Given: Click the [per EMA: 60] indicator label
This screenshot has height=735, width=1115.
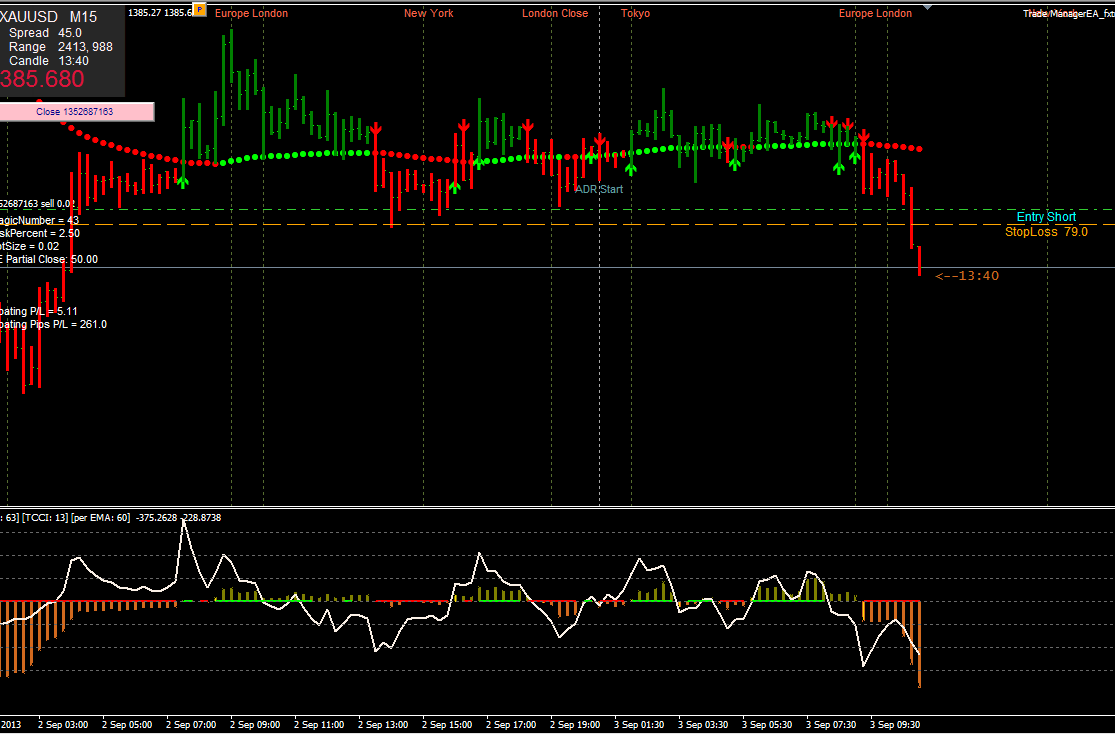Looking at the screenshot, I should click(x=101, y=517).
